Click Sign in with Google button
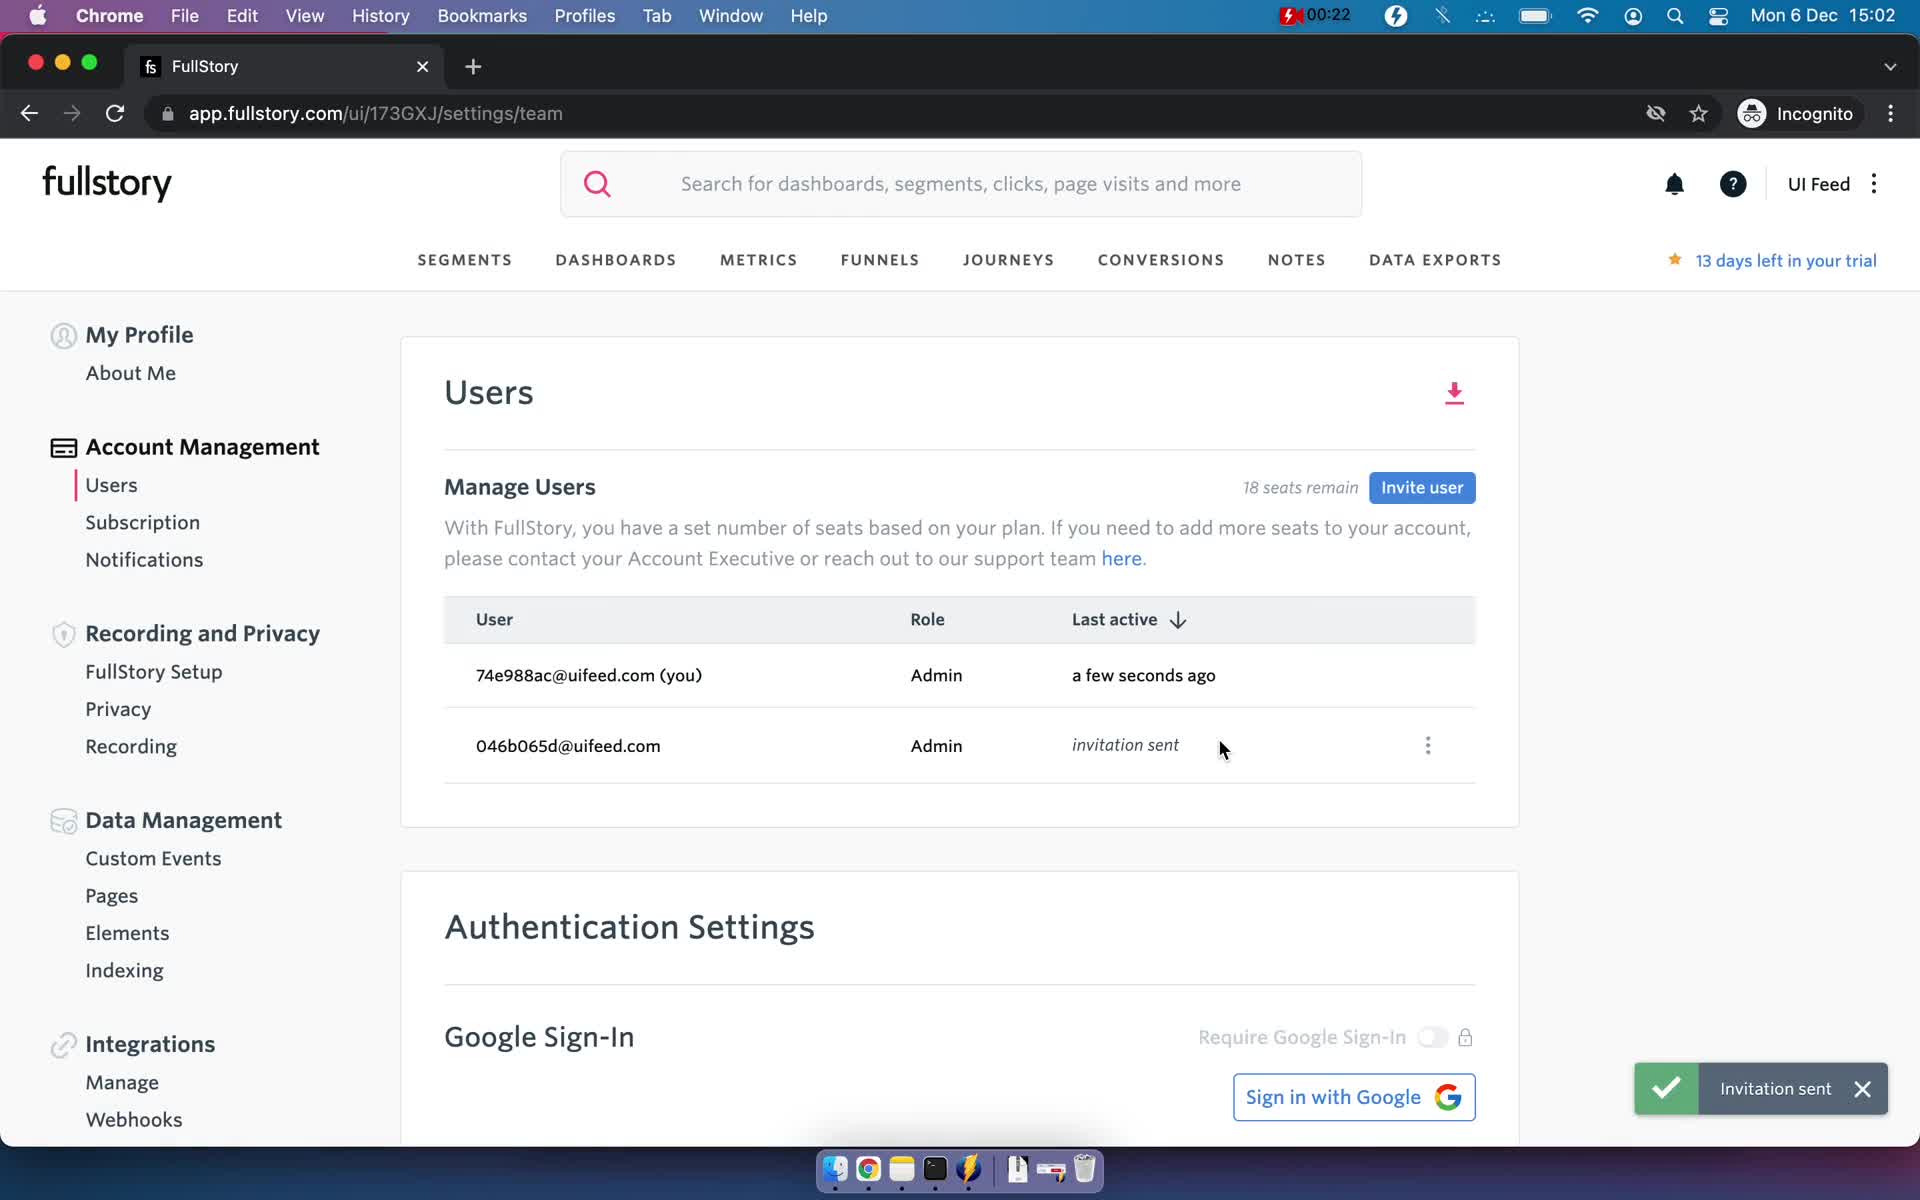1920x1200 pixels. [x=1354, y=1097]
